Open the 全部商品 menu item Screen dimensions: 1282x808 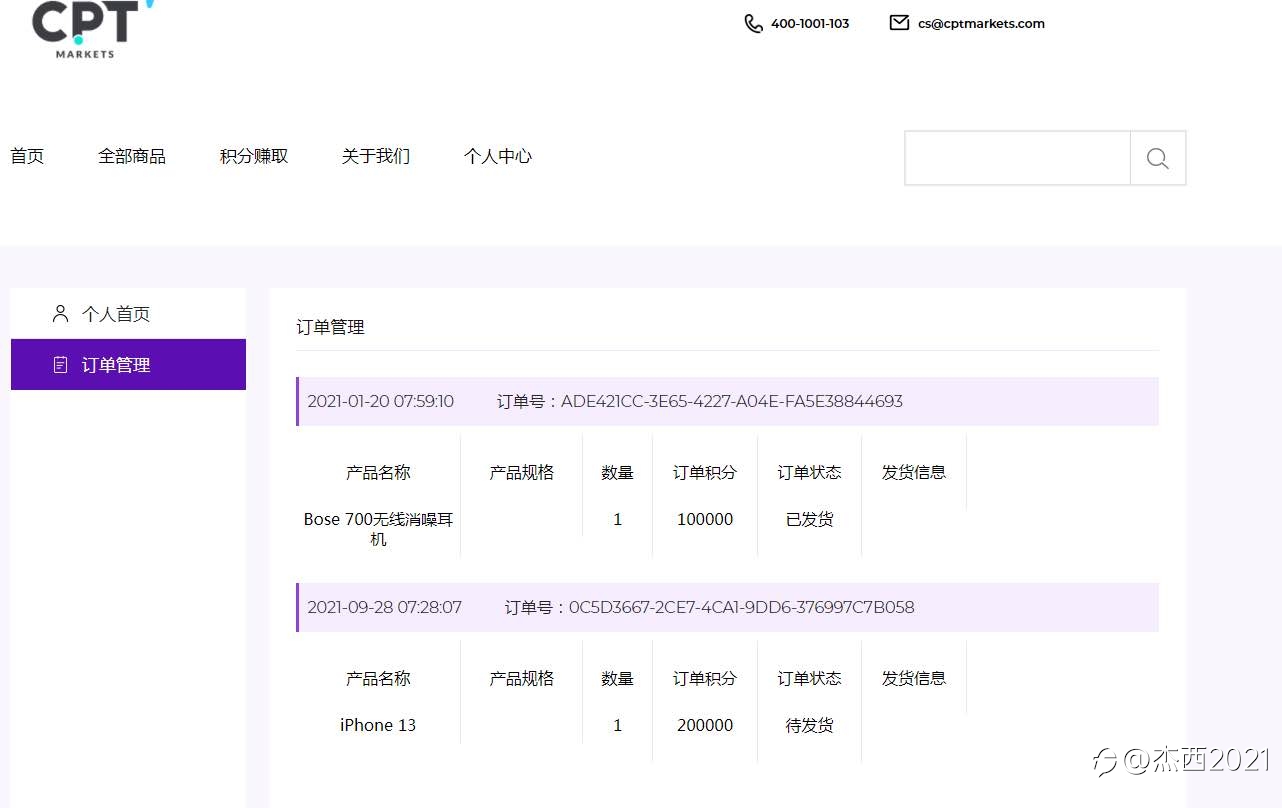pos(132,156)
